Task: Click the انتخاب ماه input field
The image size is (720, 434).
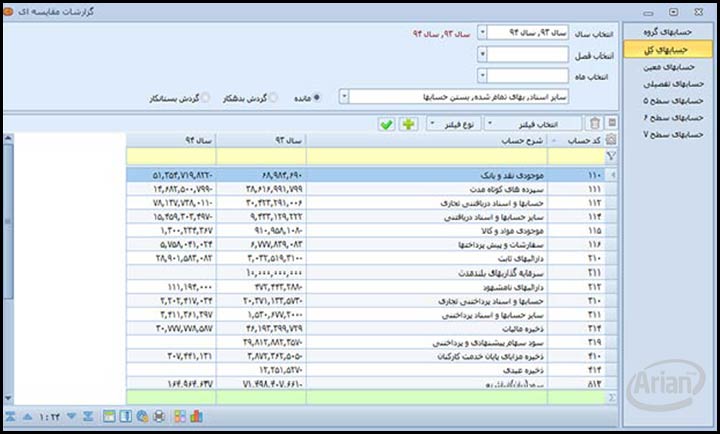Action: point(528,75)
